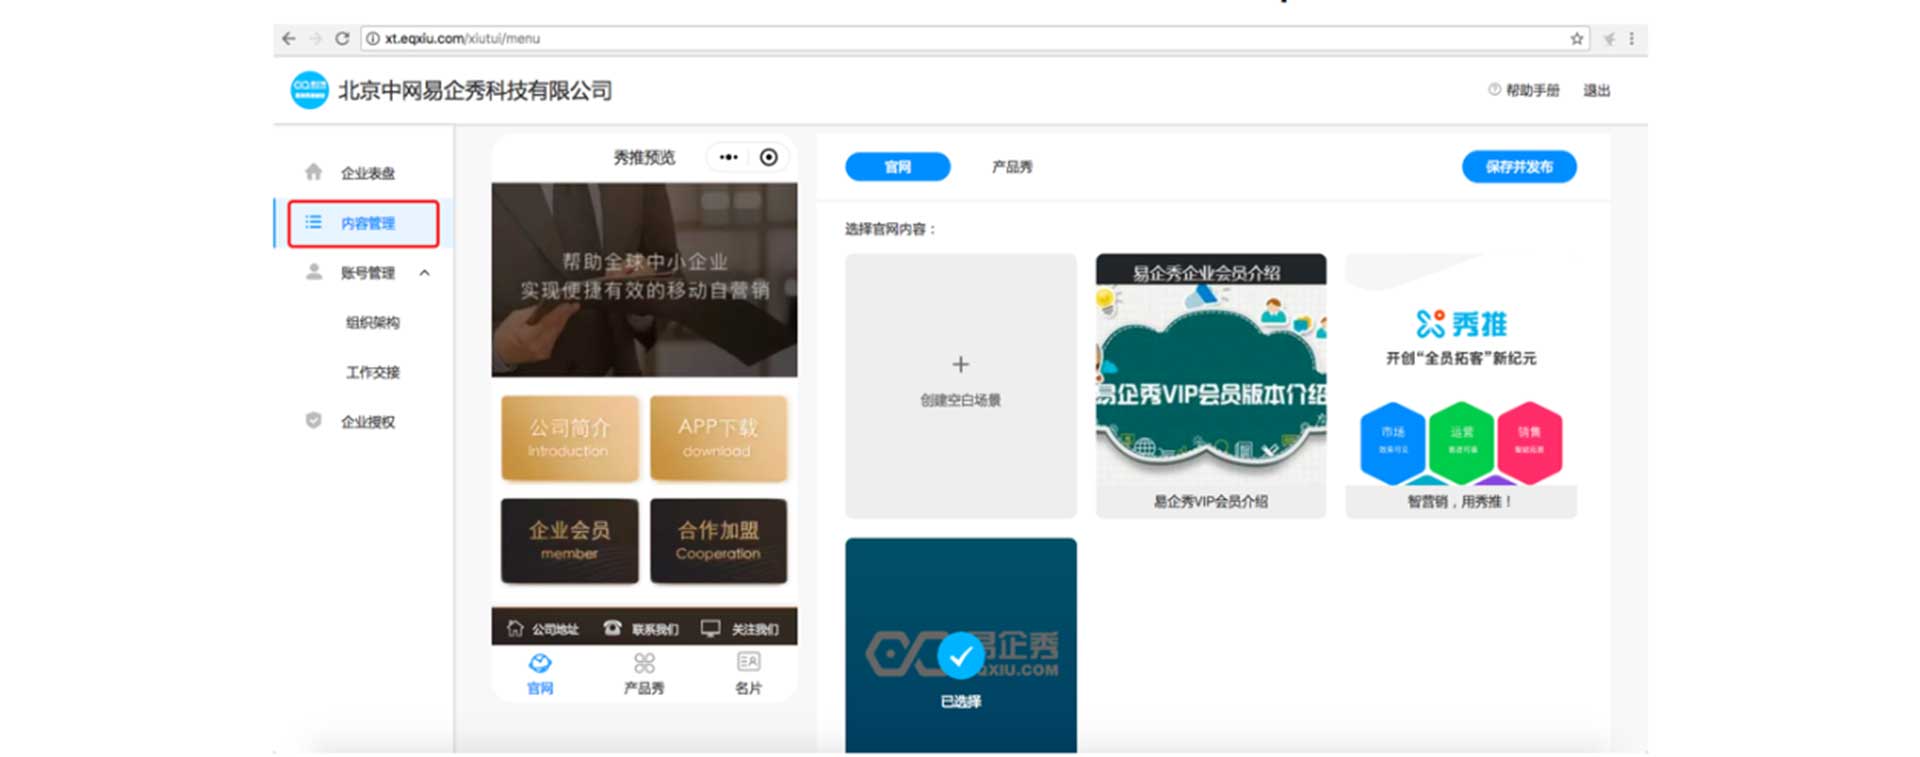Select the 官网 pill tab

tap(897, 167)
